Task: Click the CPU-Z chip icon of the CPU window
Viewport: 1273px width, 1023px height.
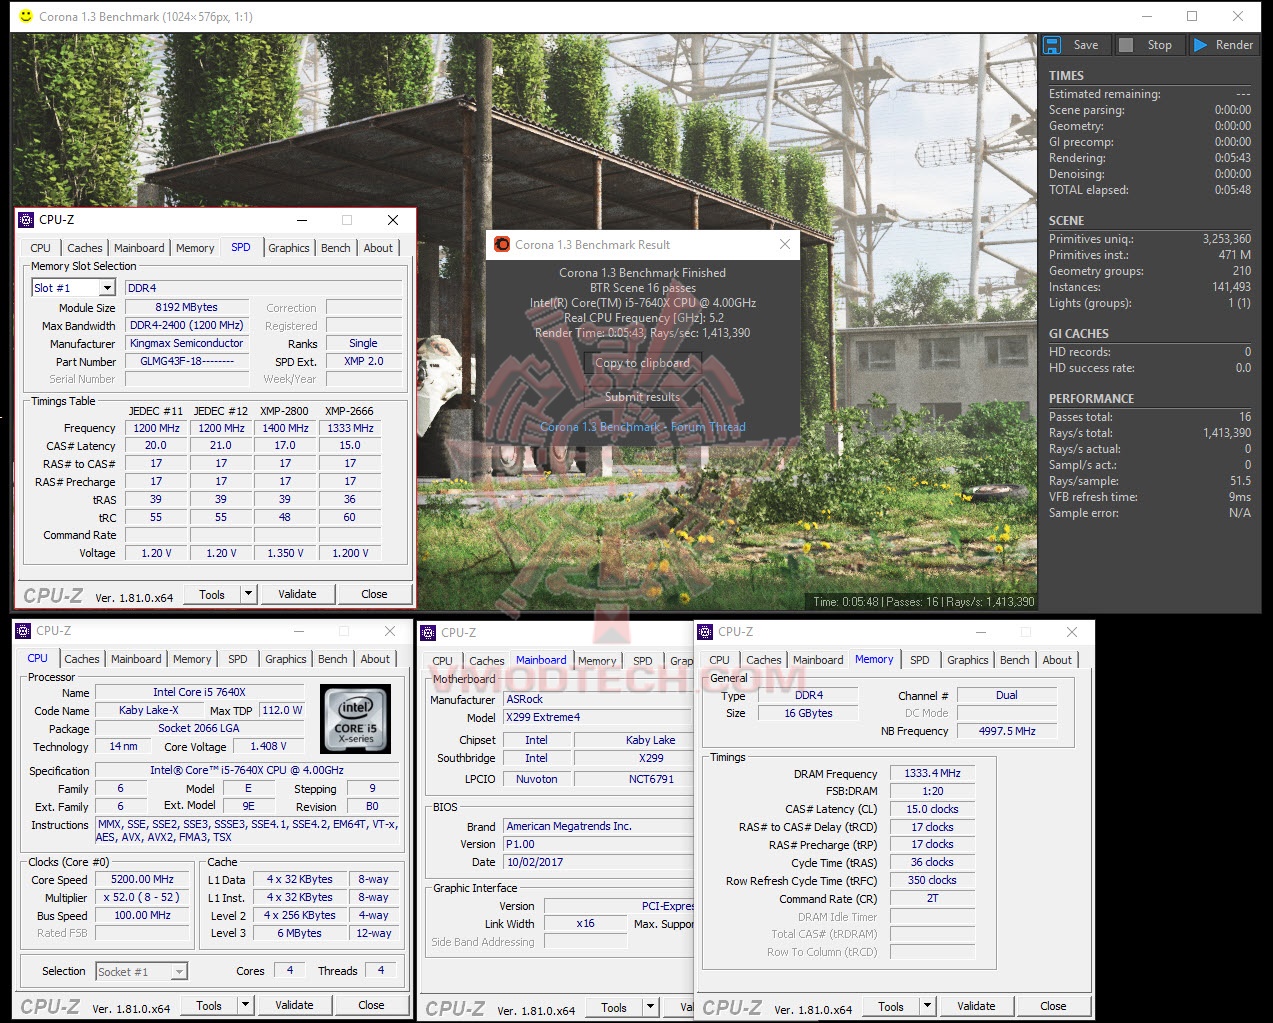Action: click(x=23, y=631)
